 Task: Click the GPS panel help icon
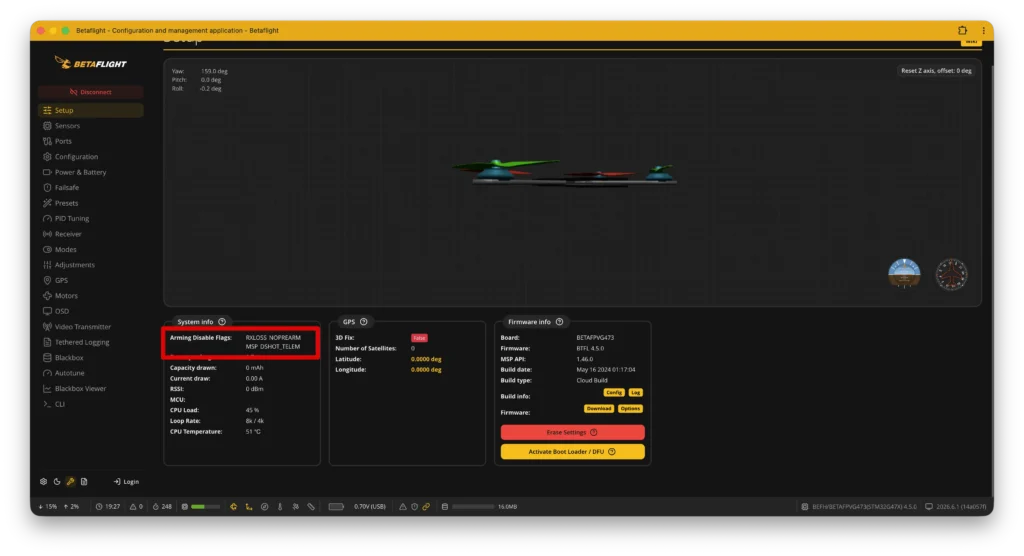(x=364, y=322)
